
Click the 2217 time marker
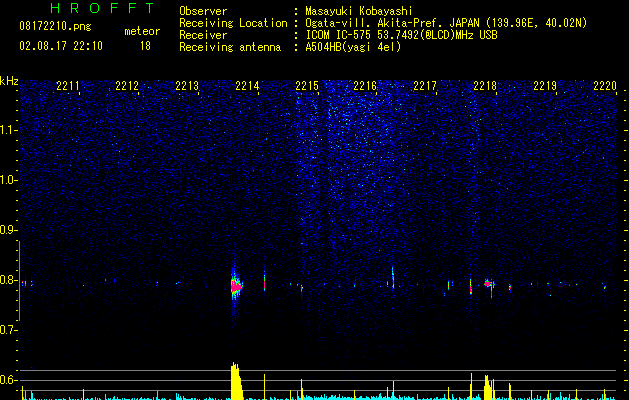[x=425, y=86]
